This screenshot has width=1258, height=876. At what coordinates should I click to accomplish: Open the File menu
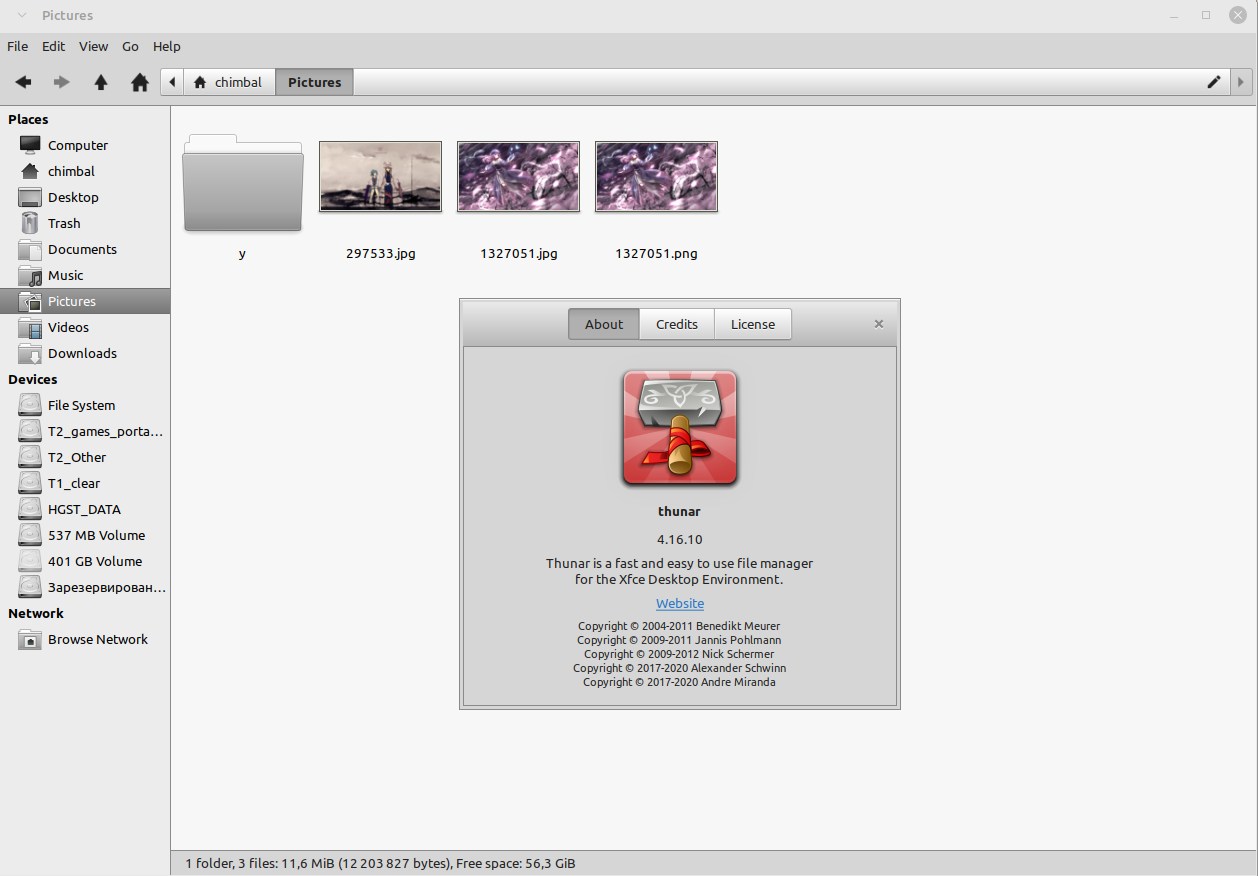[17, 46]
